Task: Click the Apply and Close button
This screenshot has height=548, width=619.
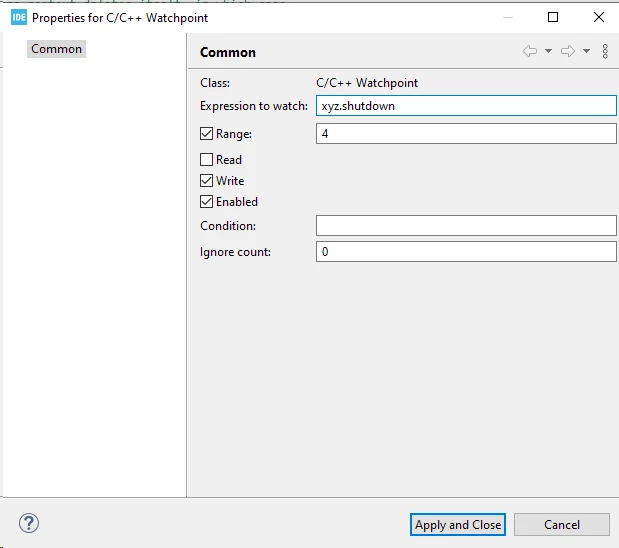Action: pyautogui.click(x=458, y=525)
